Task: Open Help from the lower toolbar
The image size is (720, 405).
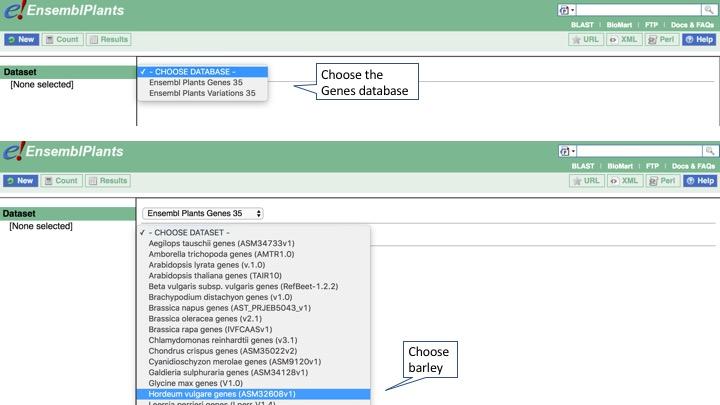Action: [700, 180]
